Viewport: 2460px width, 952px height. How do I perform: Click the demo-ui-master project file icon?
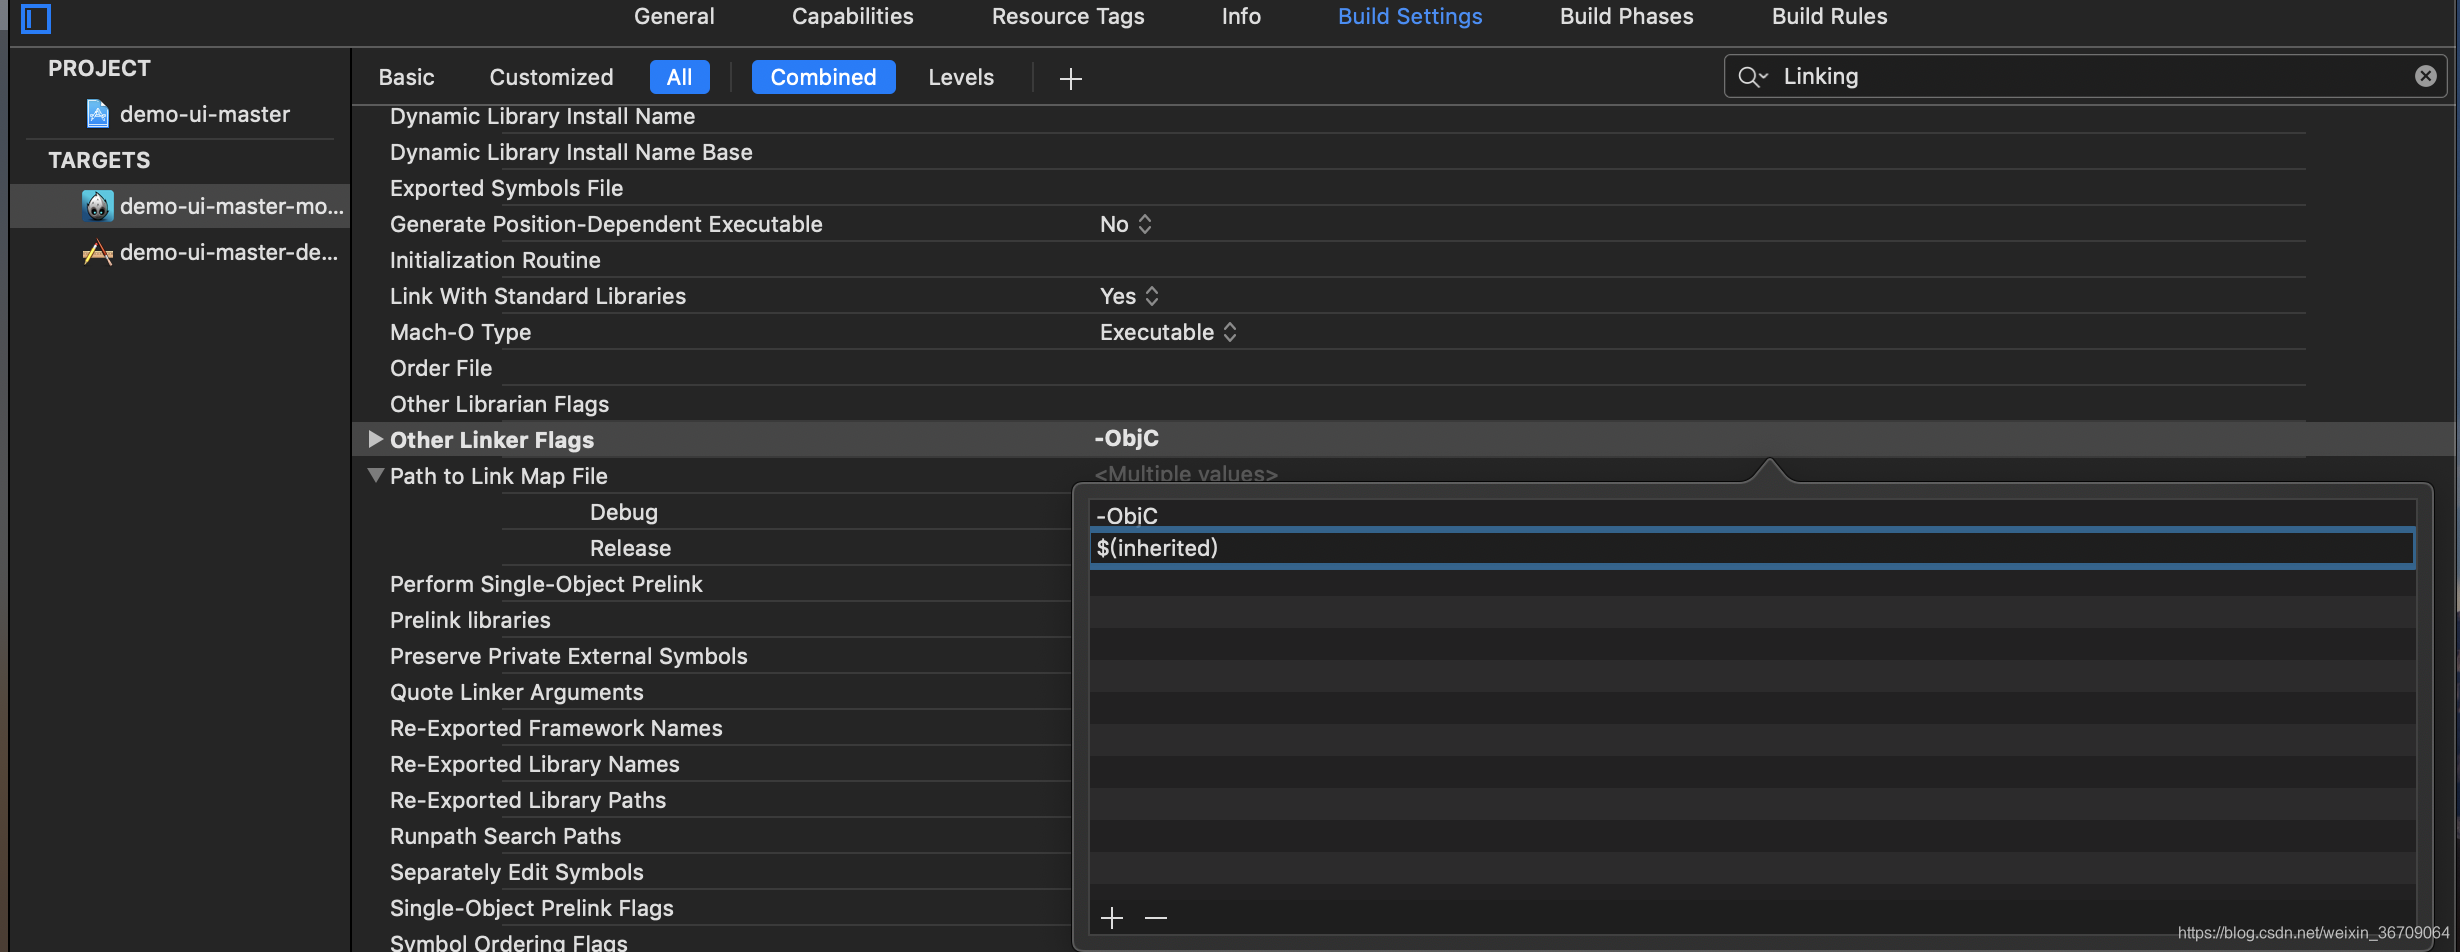pos(97,114)
